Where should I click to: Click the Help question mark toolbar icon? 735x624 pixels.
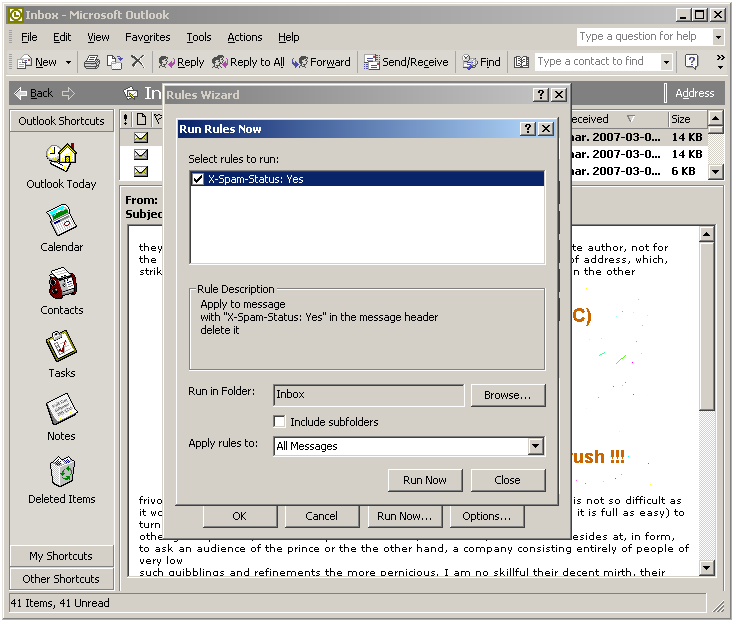coord(691,61)
